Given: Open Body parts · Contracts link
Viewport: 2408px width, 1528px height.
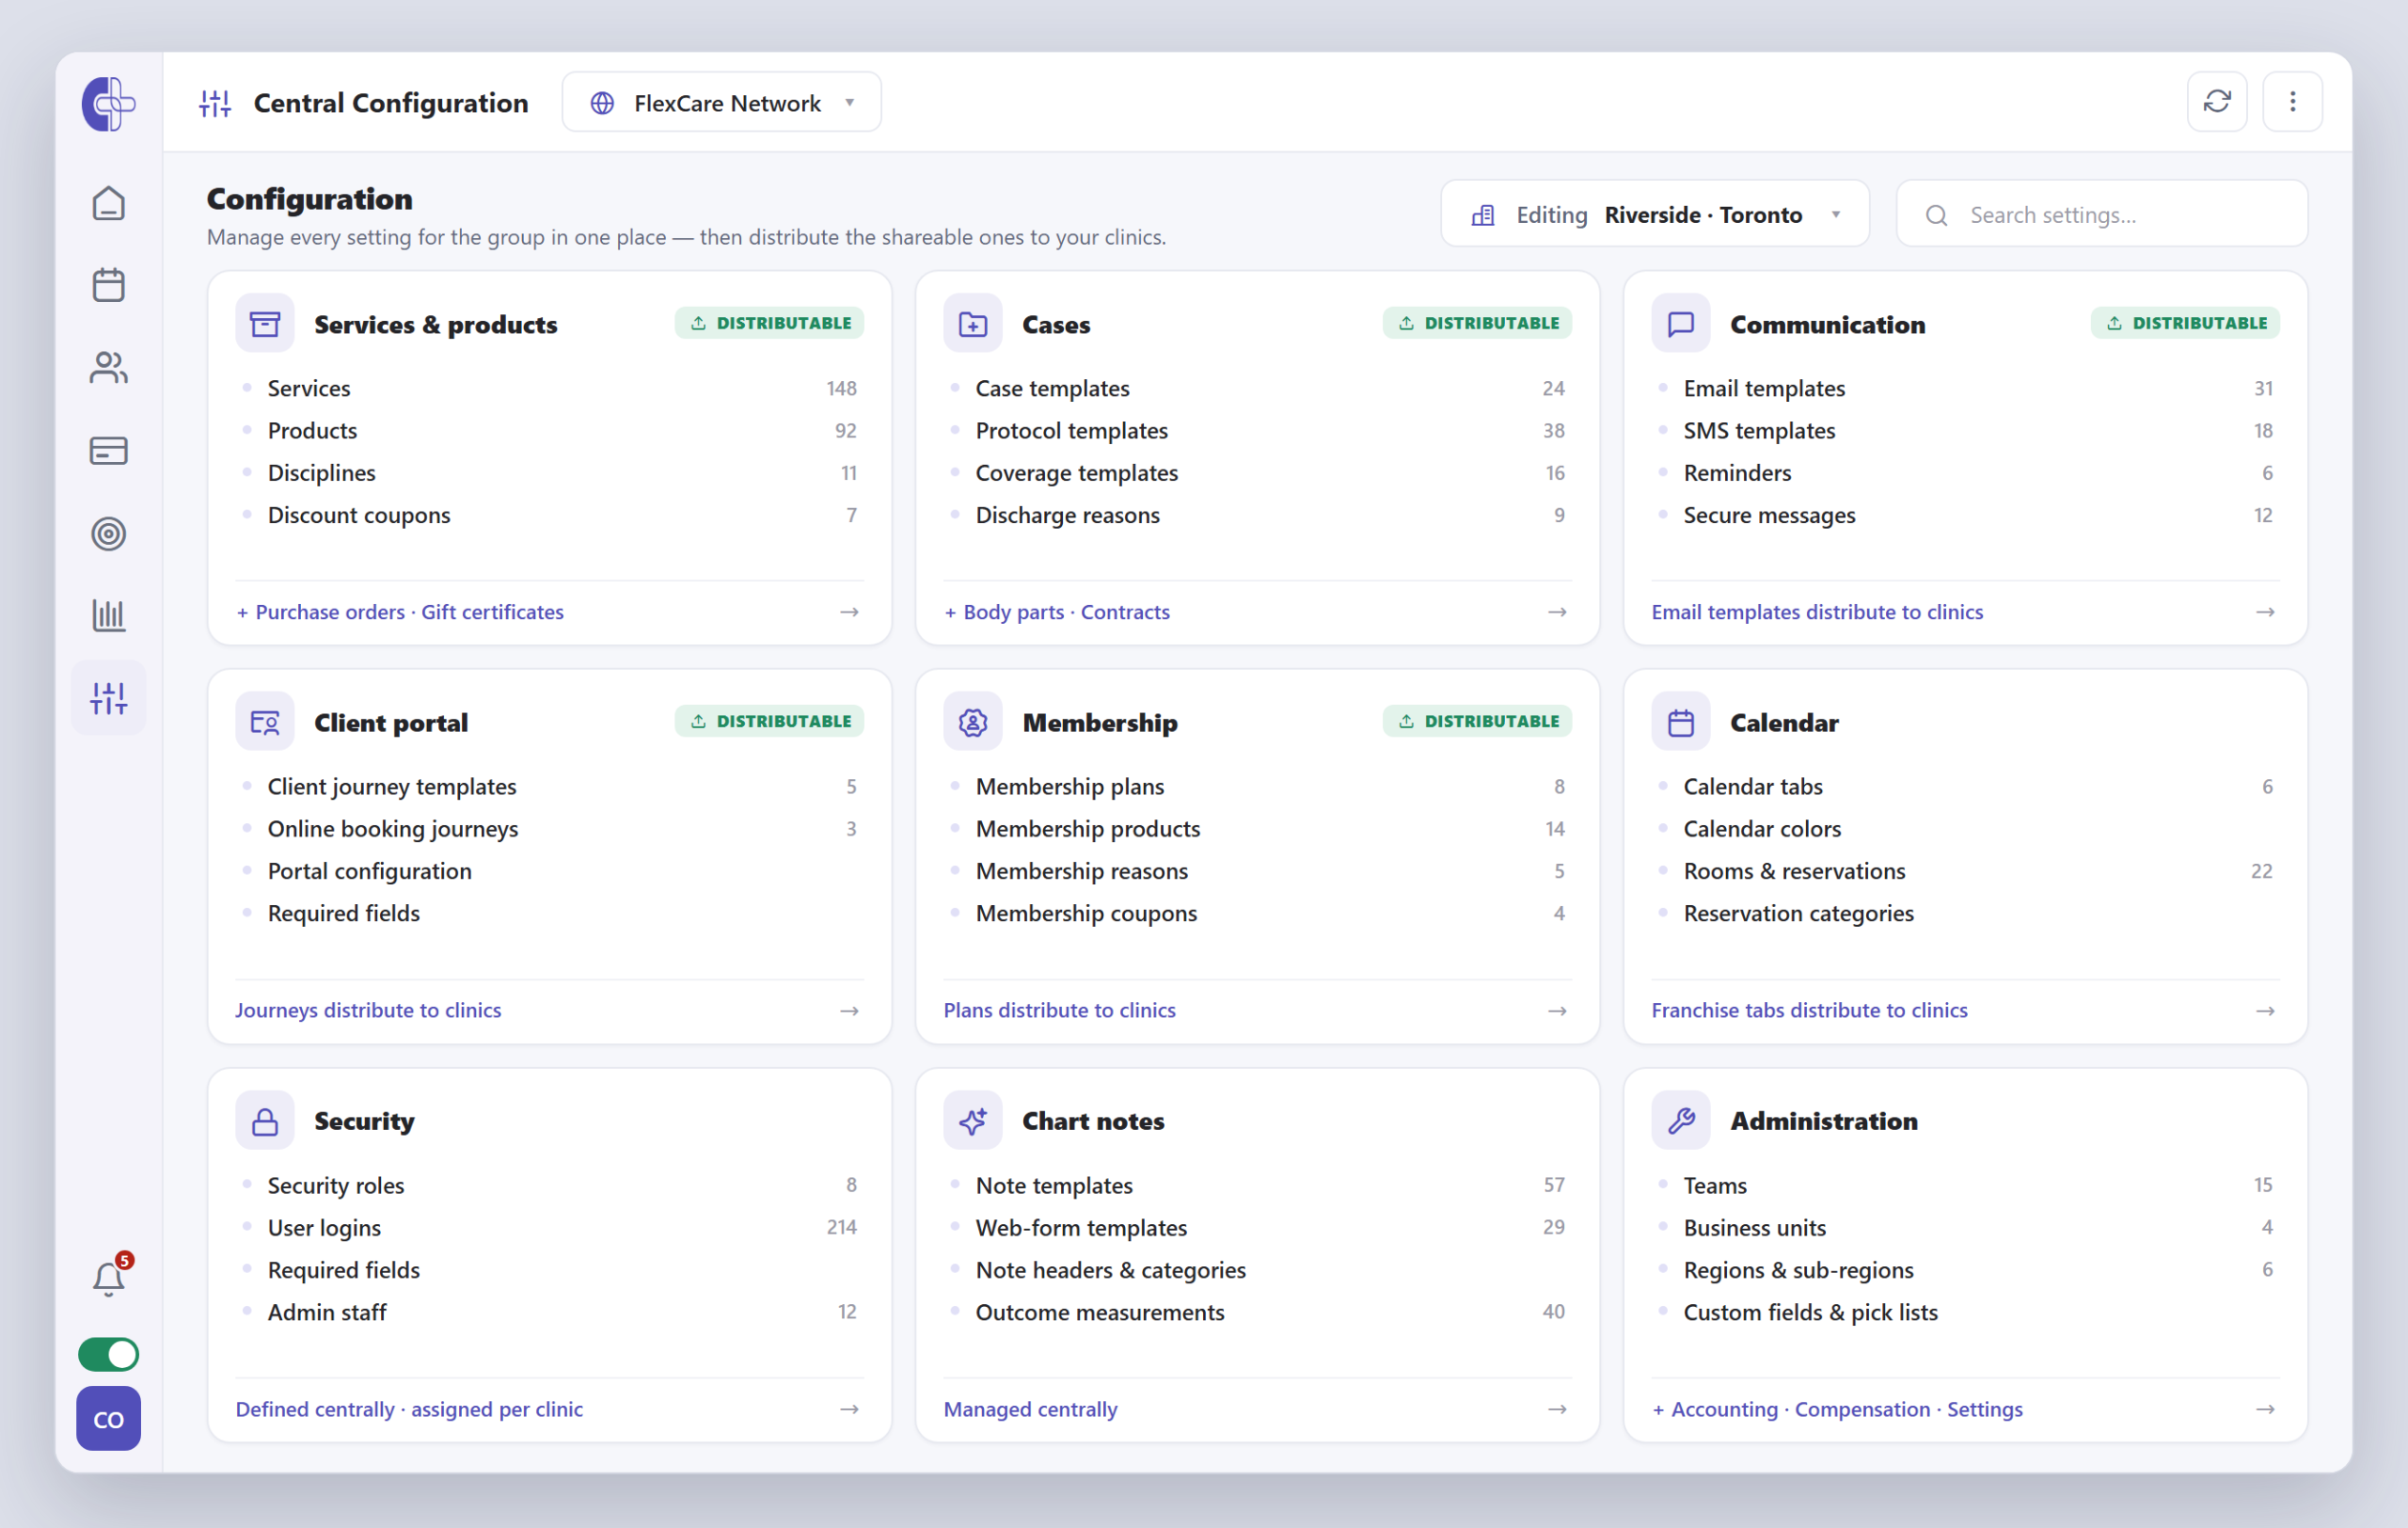Looking at the screenshot, I should click(1057, 612).
